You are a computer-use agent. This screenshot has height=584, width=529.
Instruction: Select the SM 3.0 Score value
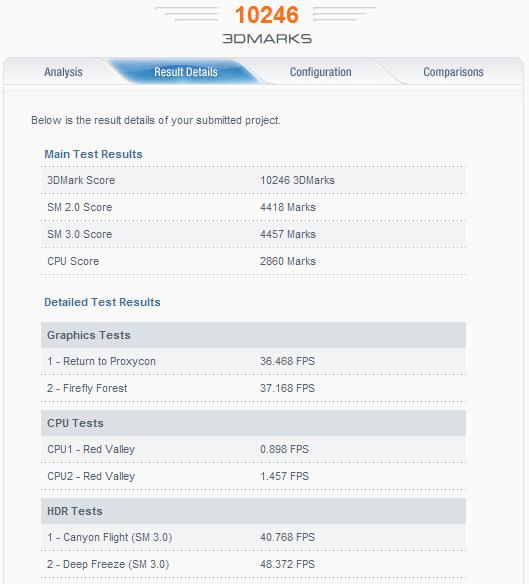pos(288,234)
